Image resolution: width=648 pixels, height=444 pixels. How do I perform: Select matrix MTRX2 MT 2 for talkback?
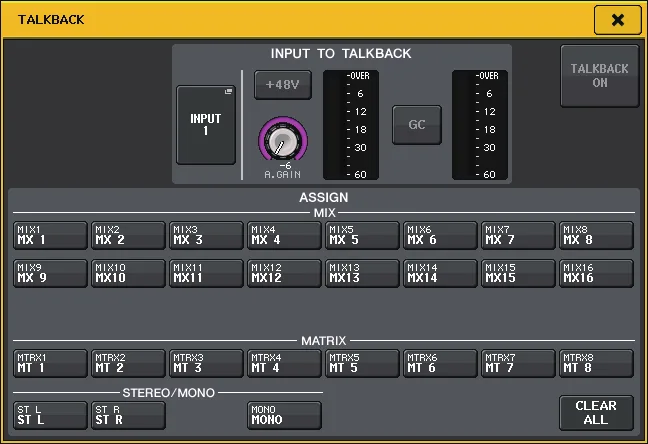point(128,363)
